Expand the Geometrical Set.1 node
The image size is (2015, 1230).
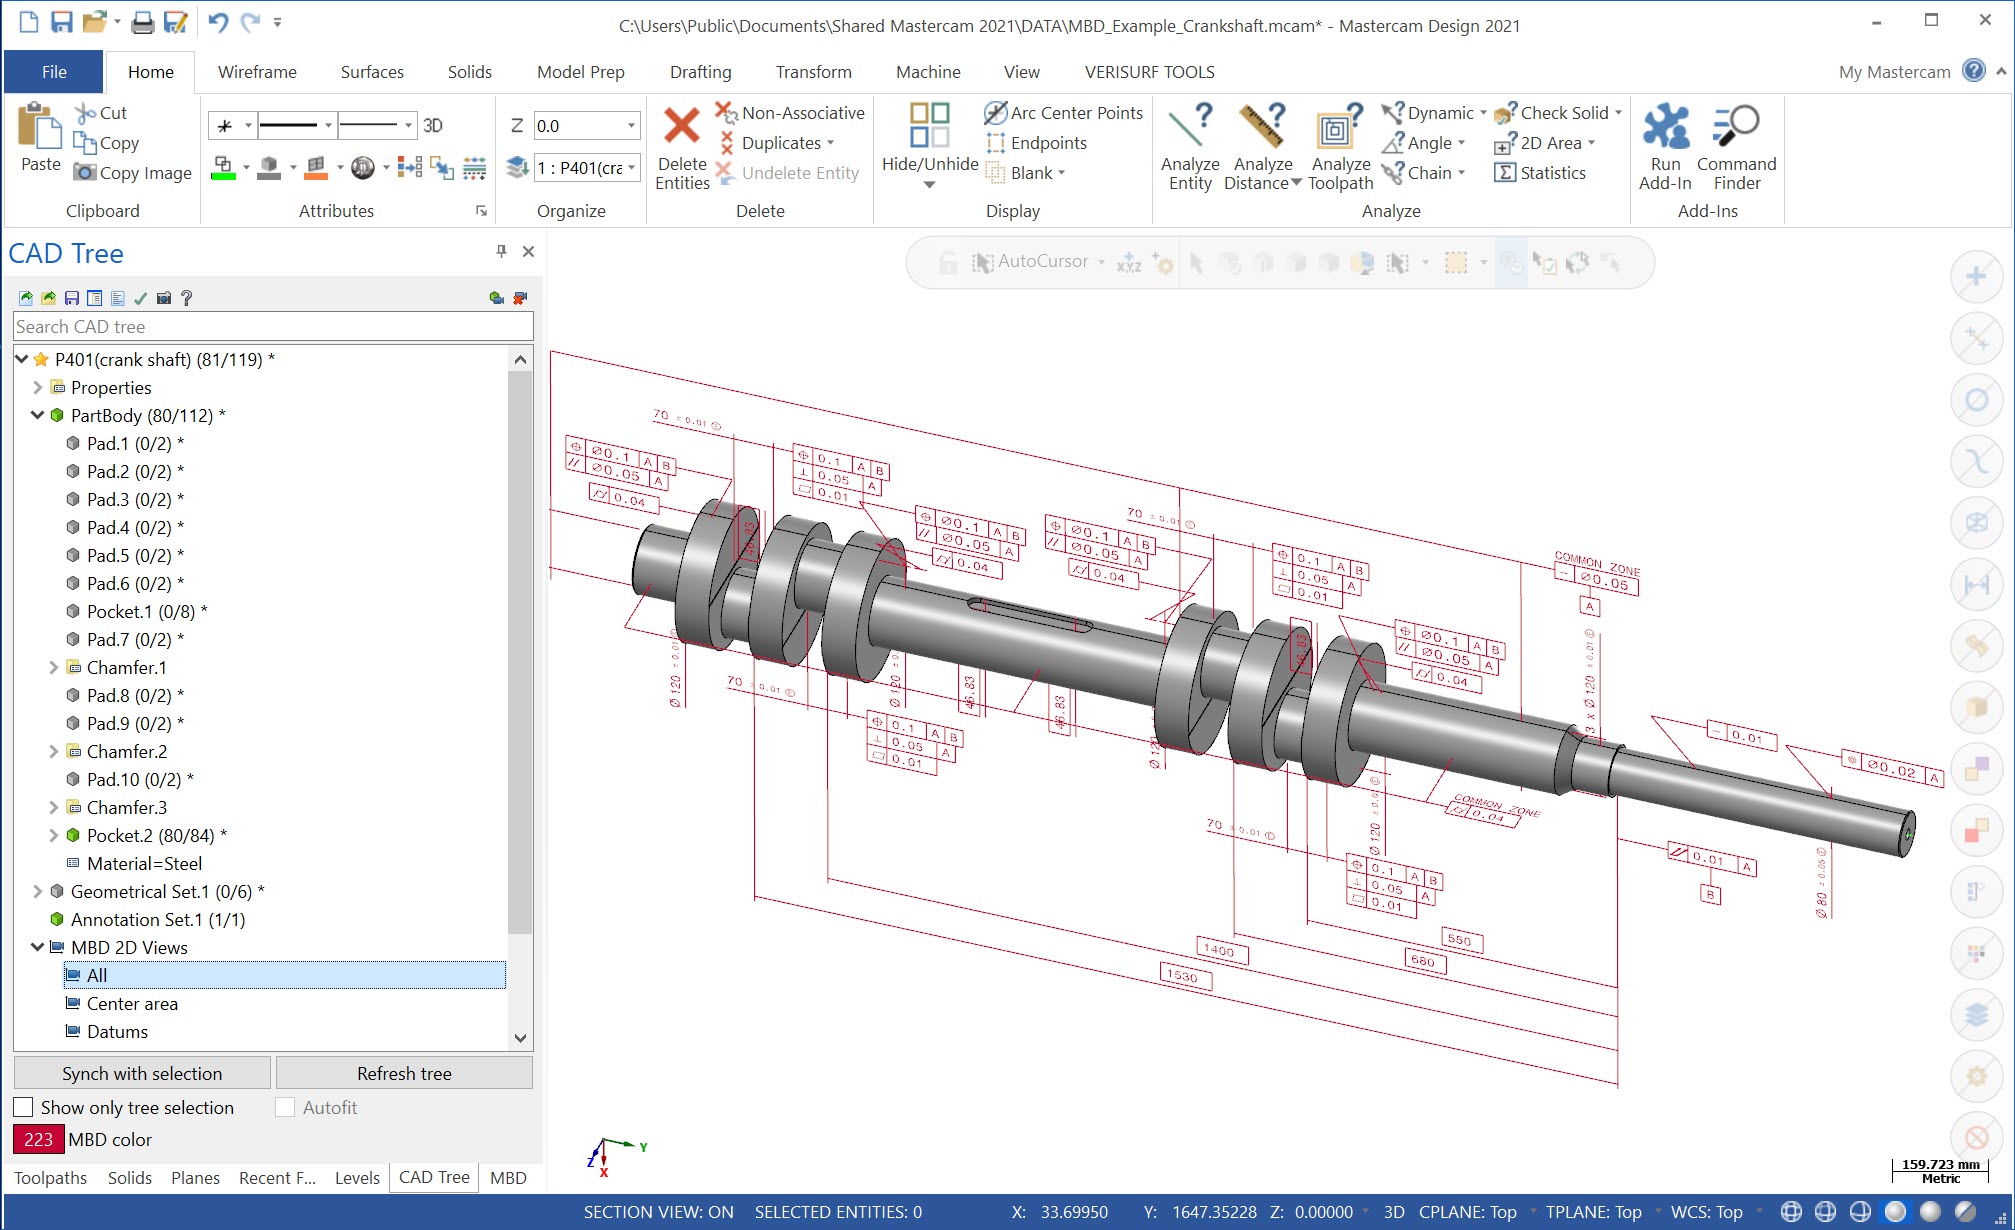37,891
